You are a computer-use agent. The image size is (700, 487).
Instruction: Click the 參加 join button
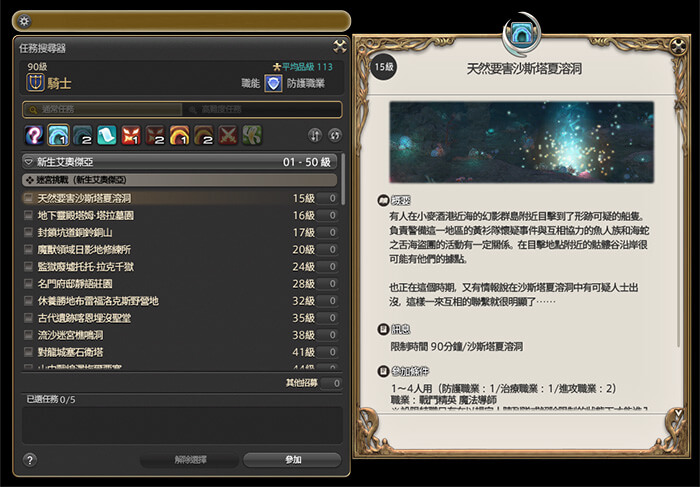coord(292,459)
